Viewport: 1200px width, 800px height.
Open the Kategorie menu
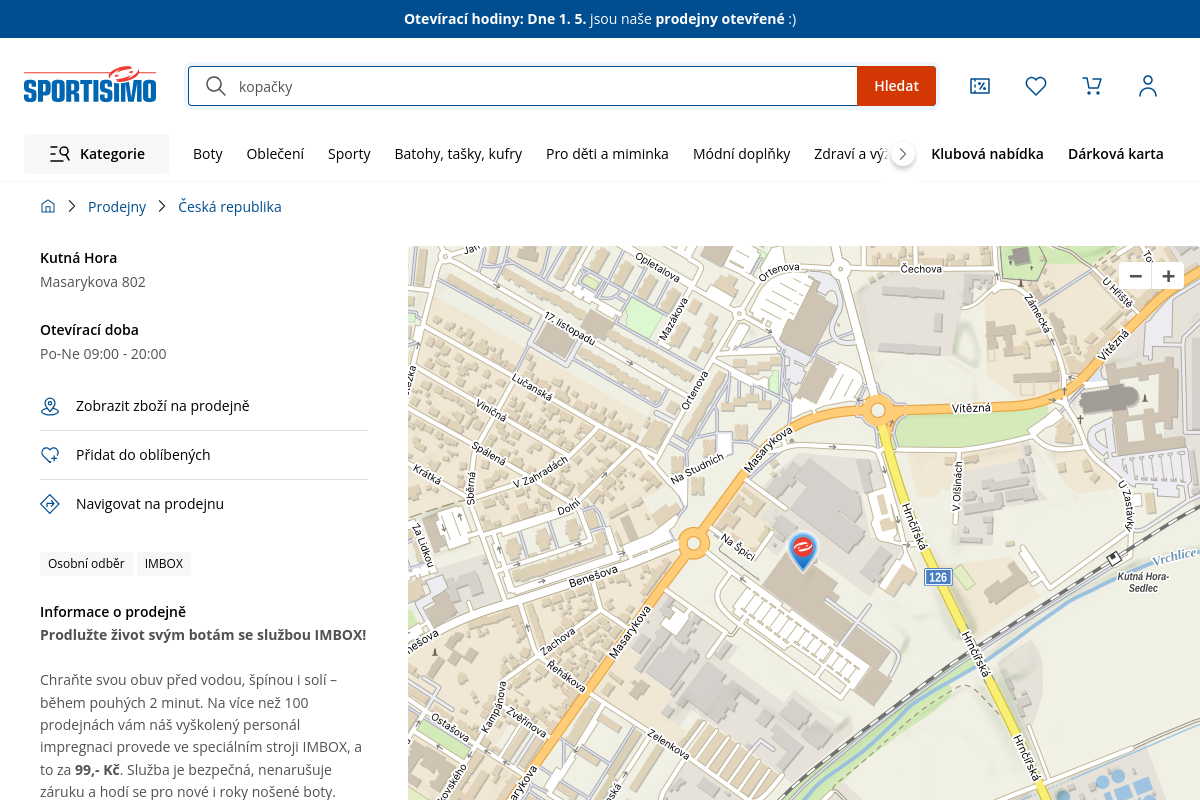[97, 154]
